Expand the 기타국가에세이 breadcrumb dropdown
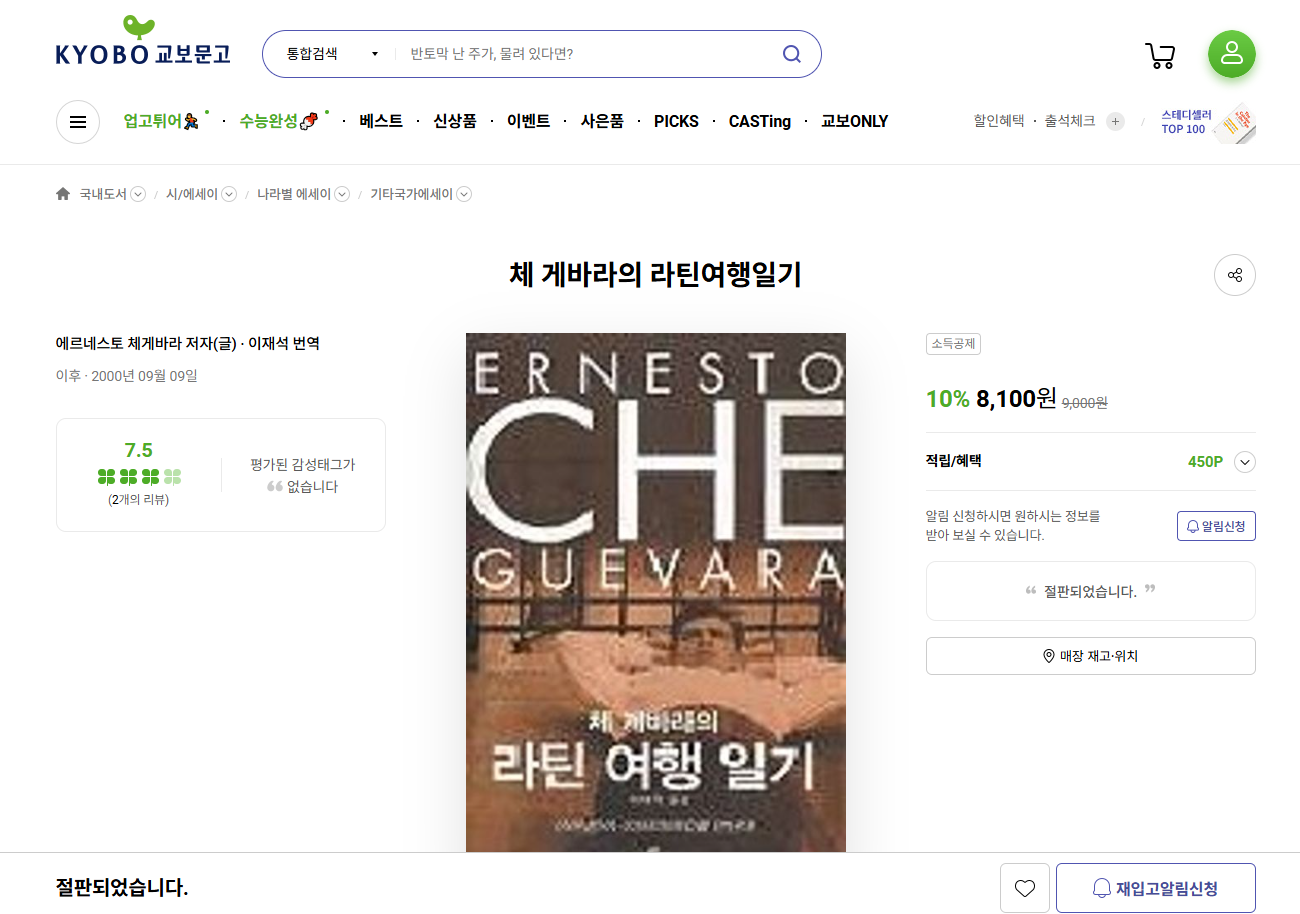The width and height of the screenshot is (1300, 914). pyautogui.click(x=464, y=194)
